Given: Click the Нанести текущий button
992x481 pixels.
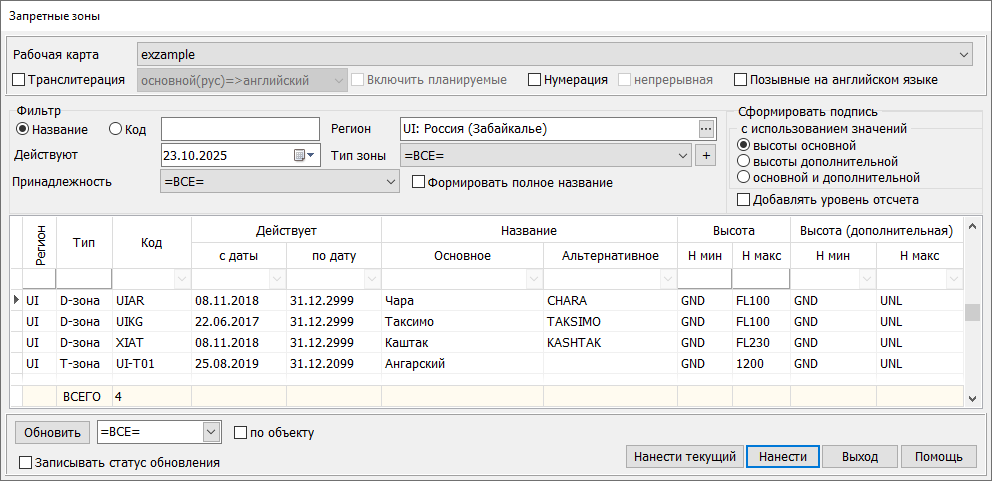Looking at the screenshot, I should point(684,456).
